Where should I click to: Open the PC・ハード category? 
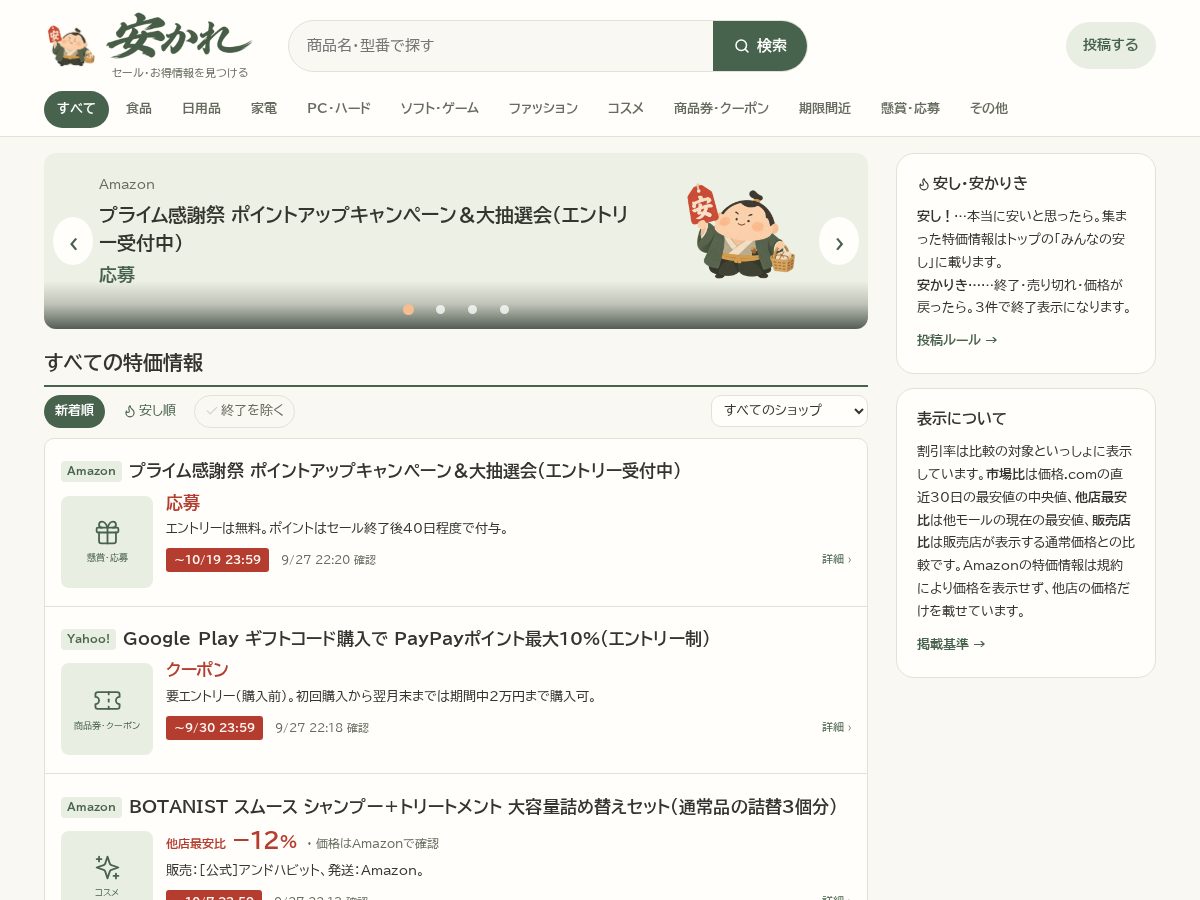[339, 109]
